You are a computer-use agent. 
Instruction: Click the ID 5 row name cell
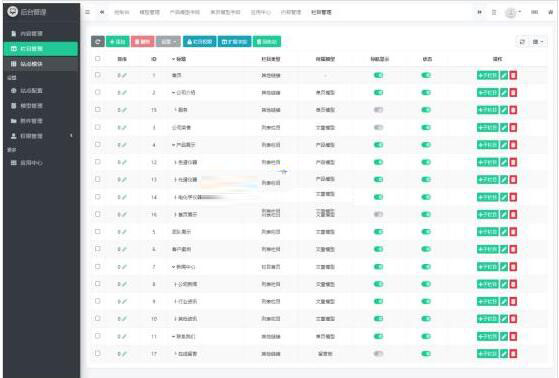pyautogui.click(x=181, y=232)
